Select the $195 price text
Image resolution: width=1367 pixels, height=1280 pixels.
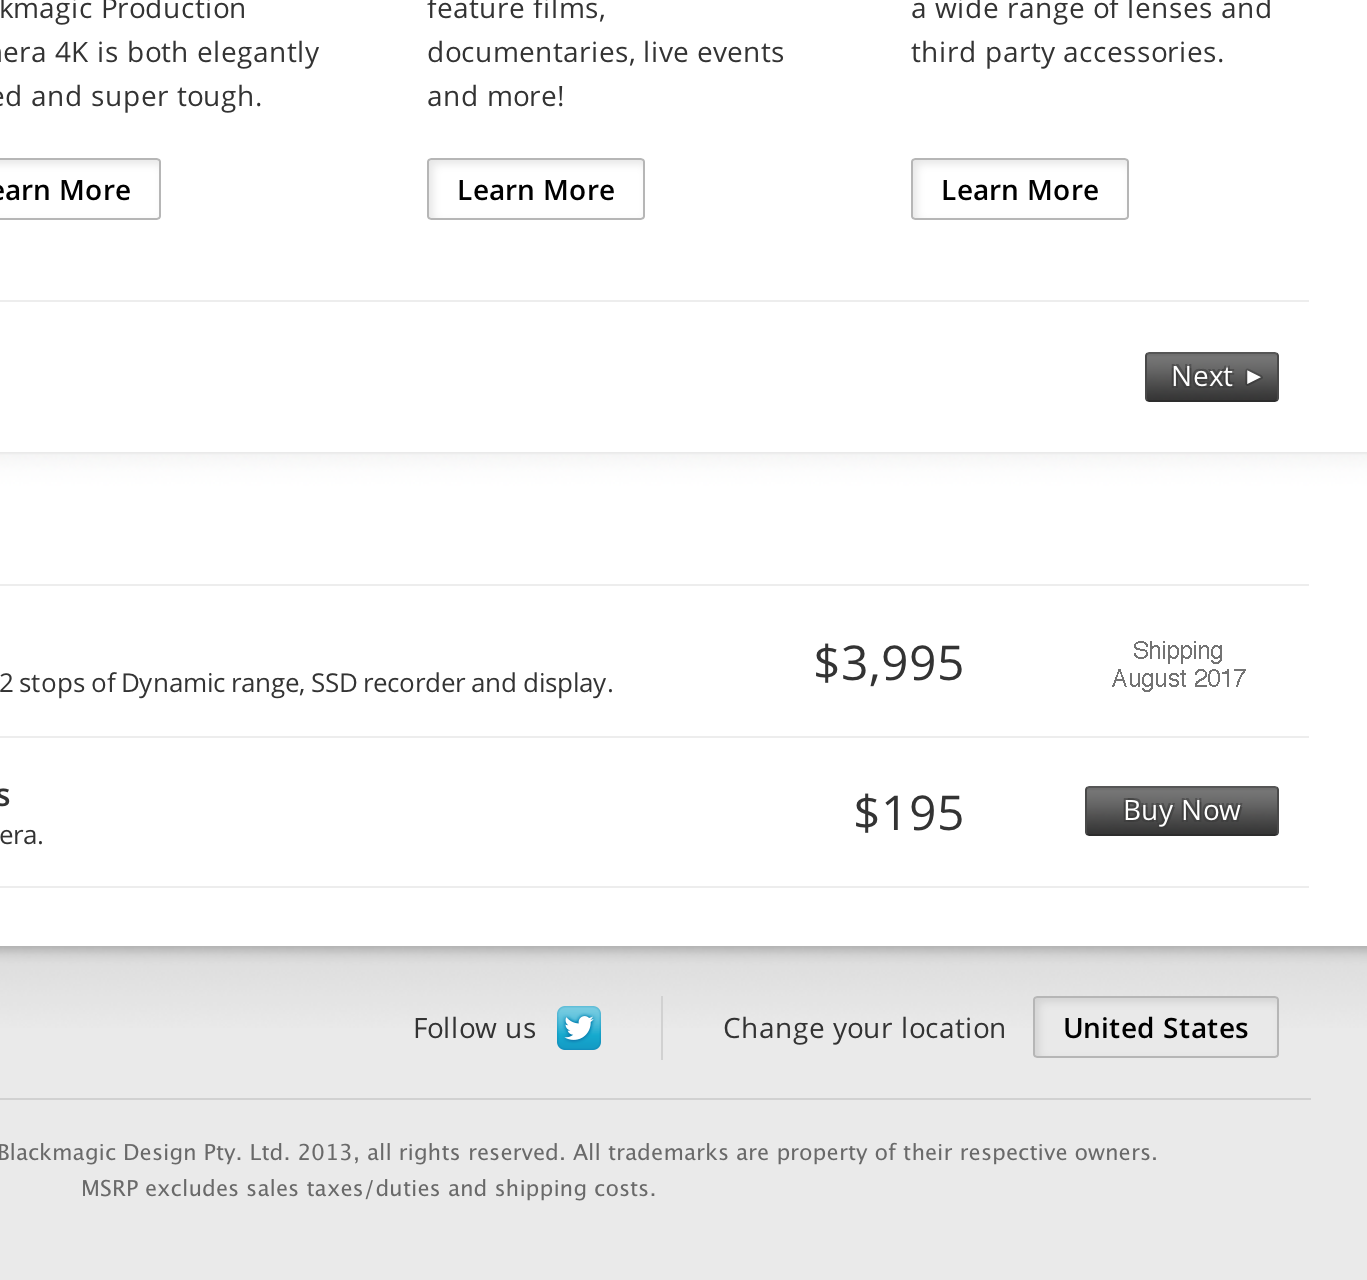[908, 812]
